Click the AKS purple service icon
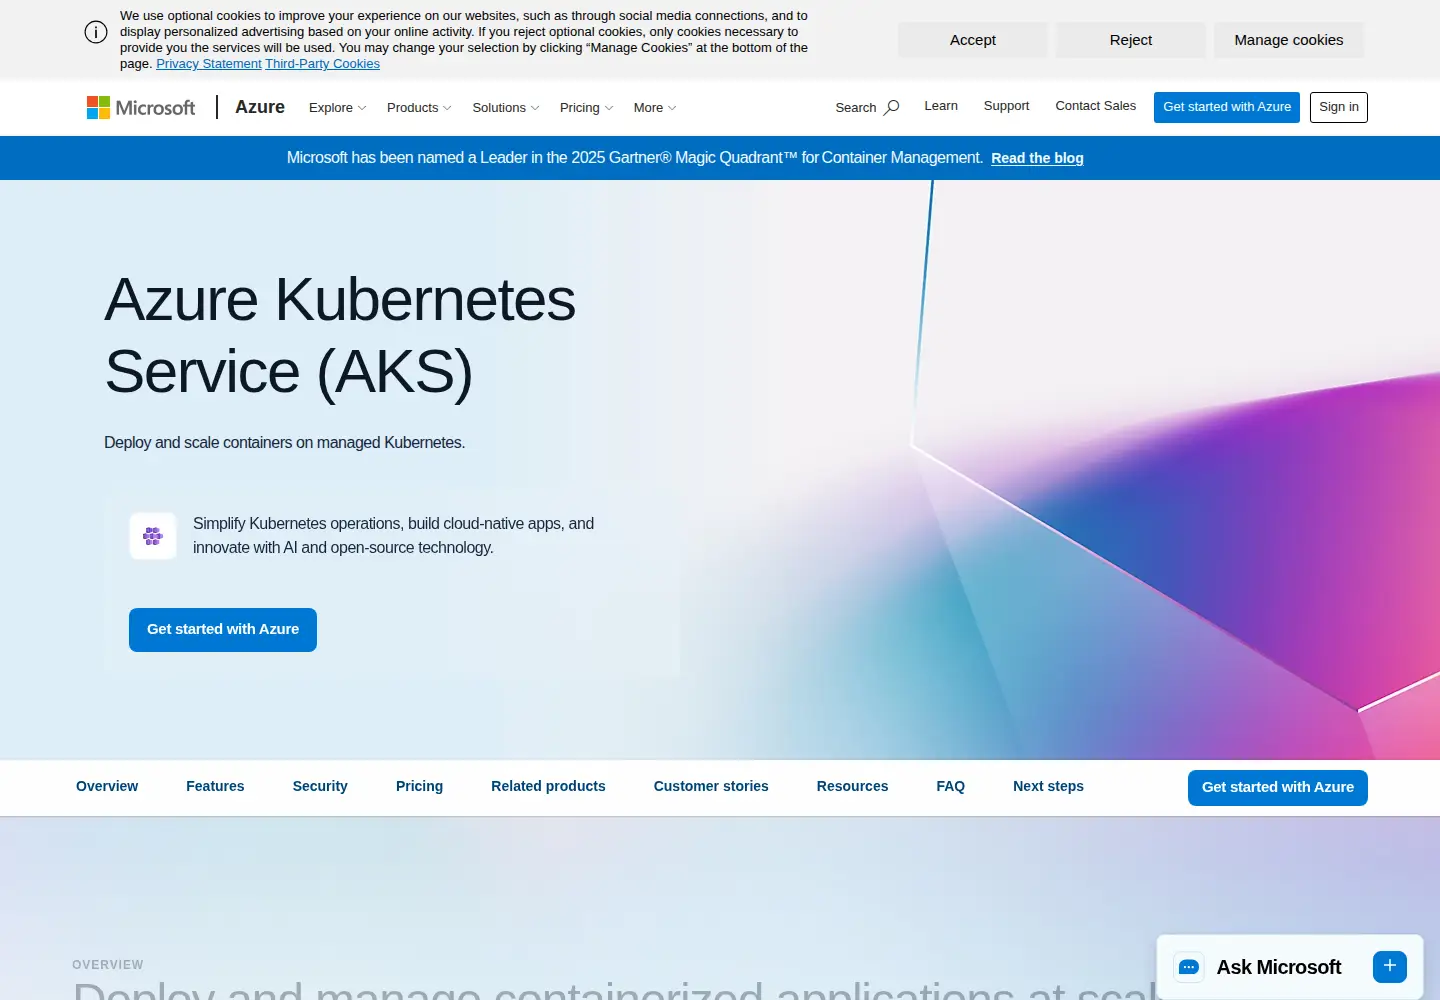This screenshot has height=1000, width=1440. click(153, 536)
